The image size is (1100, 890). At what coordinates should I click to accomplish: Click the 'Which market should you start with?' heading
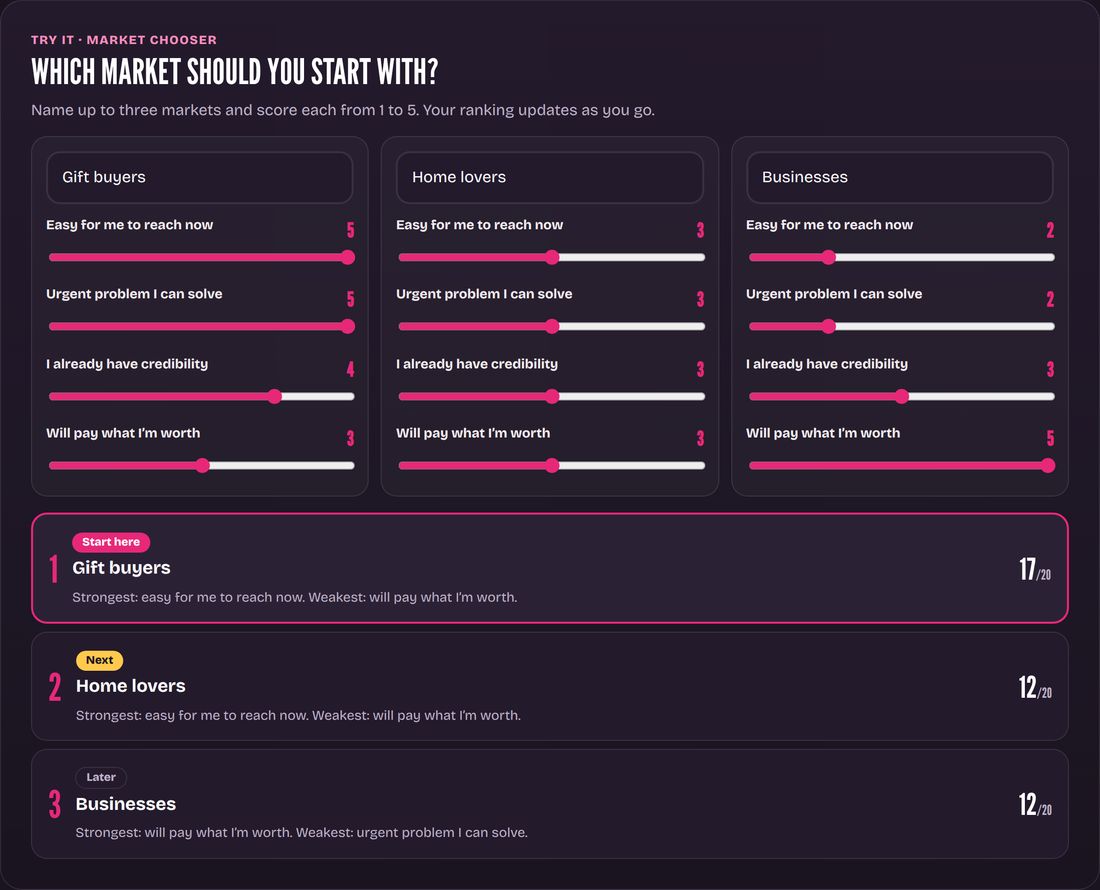tap(234, 72)
